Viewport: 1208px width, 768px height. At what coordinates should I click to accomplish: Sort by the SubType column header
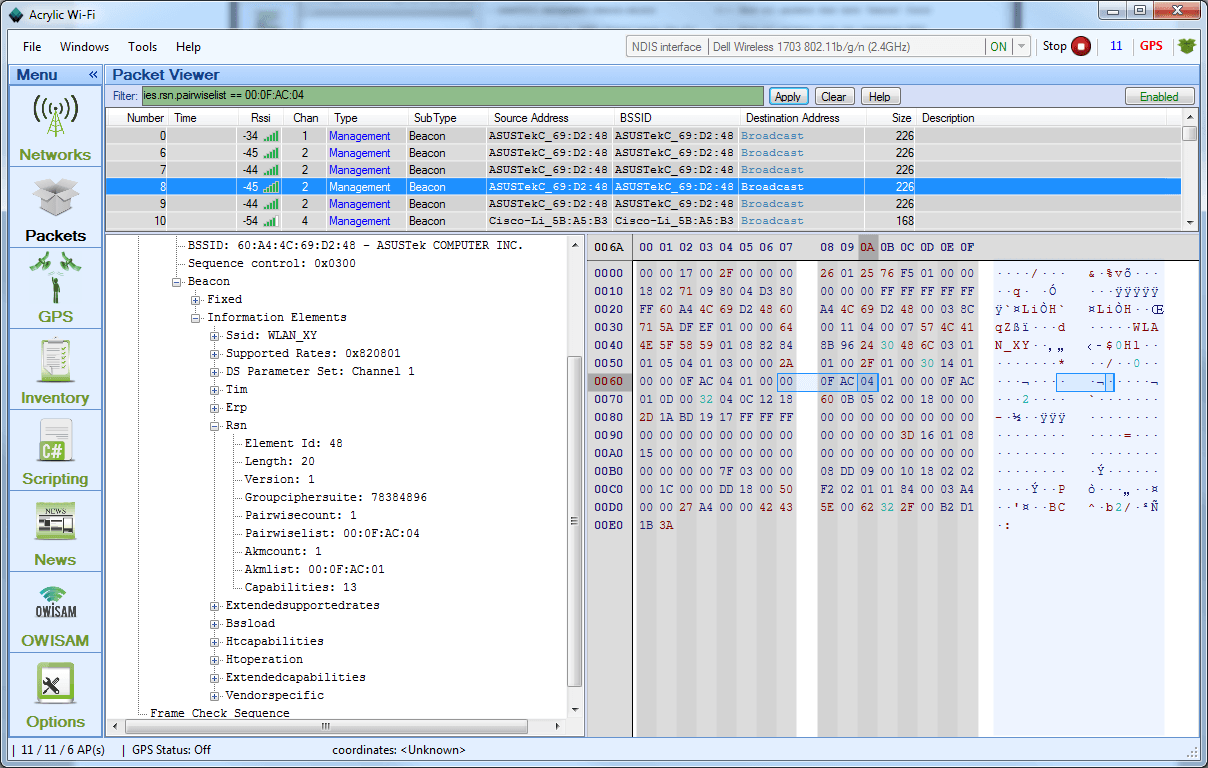point(447,118)
